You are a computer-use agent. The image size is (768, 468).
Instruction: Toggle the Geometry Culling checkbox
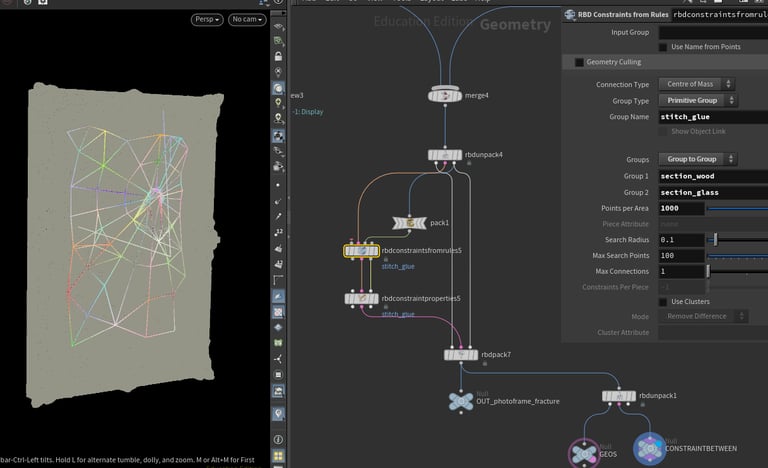tap(579, 62)
